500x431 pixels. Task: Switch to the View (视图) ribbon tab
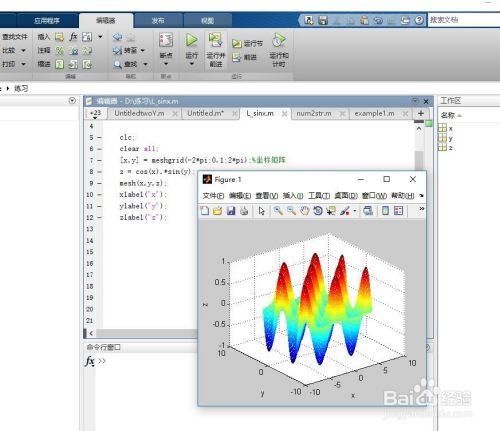pos(207,21)
